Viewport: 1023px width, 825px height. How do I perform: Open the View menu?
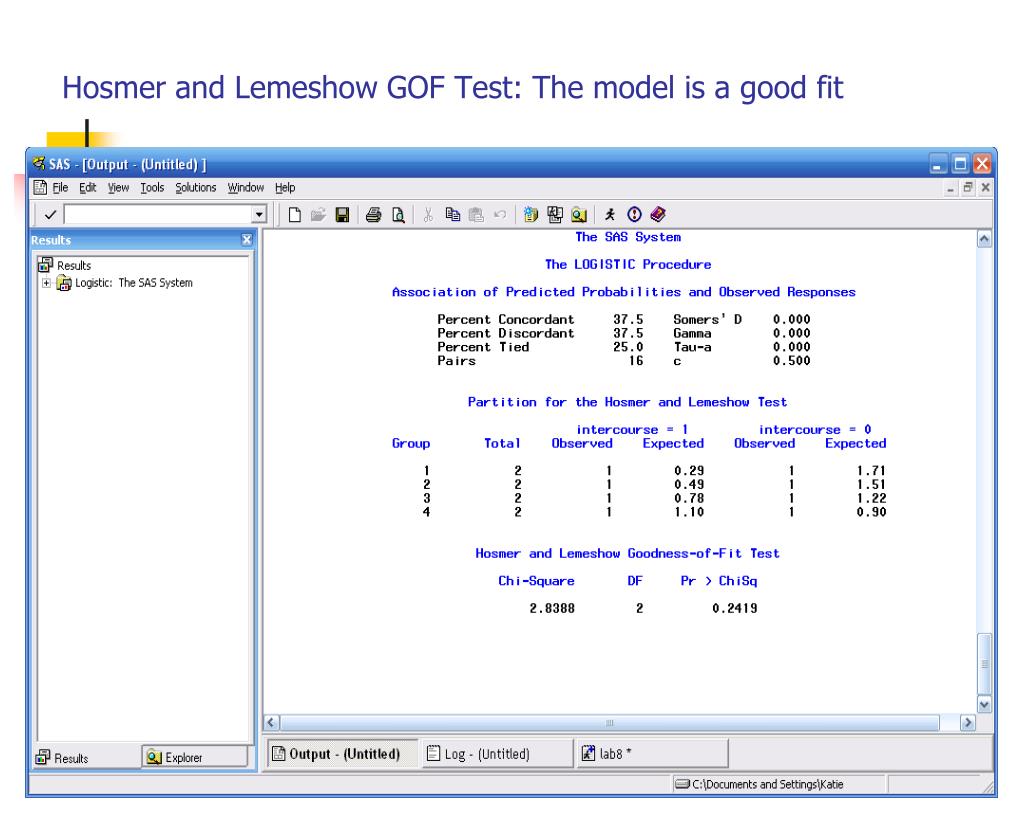click(x=118, y=188)
